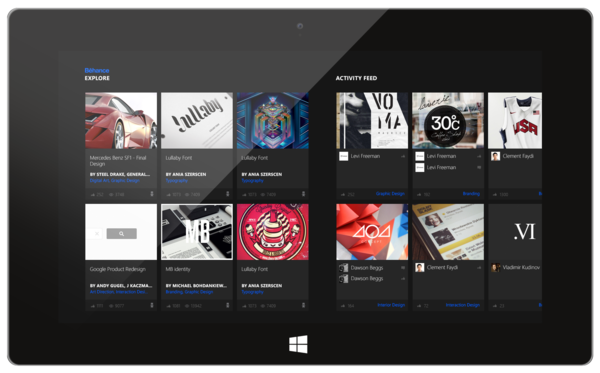Click appreciate thumbs-up icon on Google Redesign card

point(93,306)
